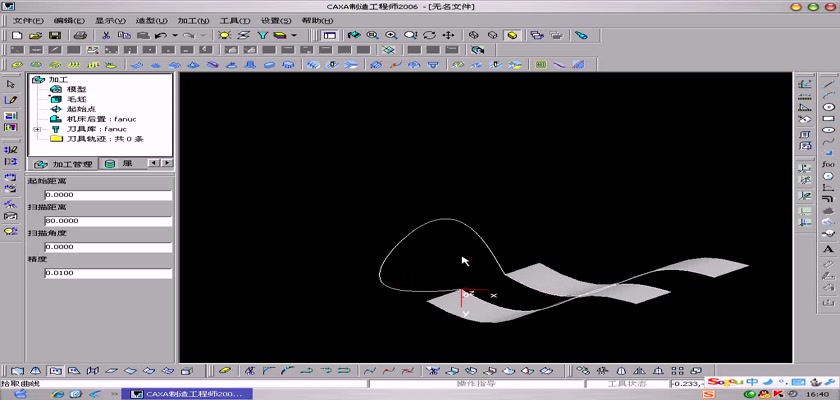The width and height of the screenshot is (840, 400).
Task: Select the rectangle drawing tool
Action: tap(828, 118)
